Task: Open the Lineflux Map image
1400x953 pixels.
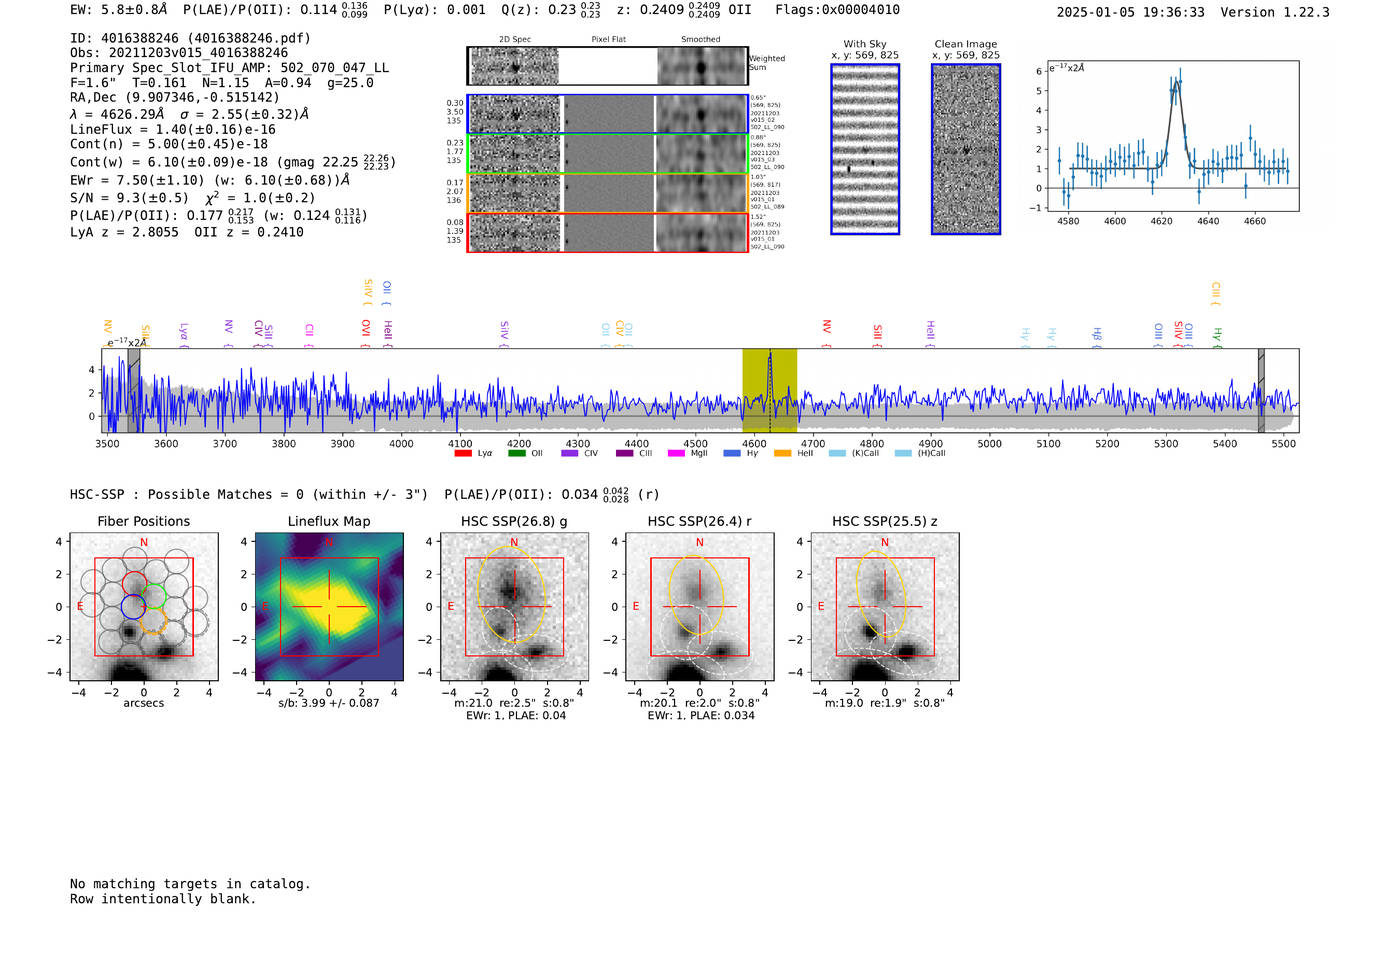Action: [329, 607]
